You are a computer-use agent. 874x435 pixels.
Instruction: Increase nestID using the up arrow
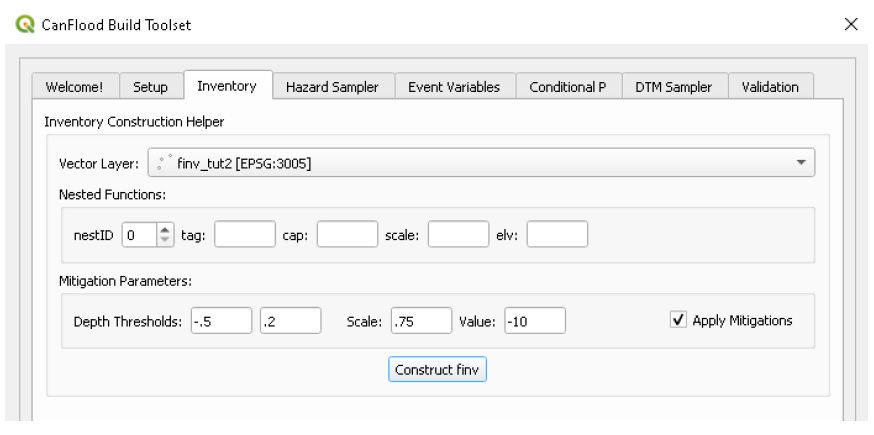pos(164,229)
